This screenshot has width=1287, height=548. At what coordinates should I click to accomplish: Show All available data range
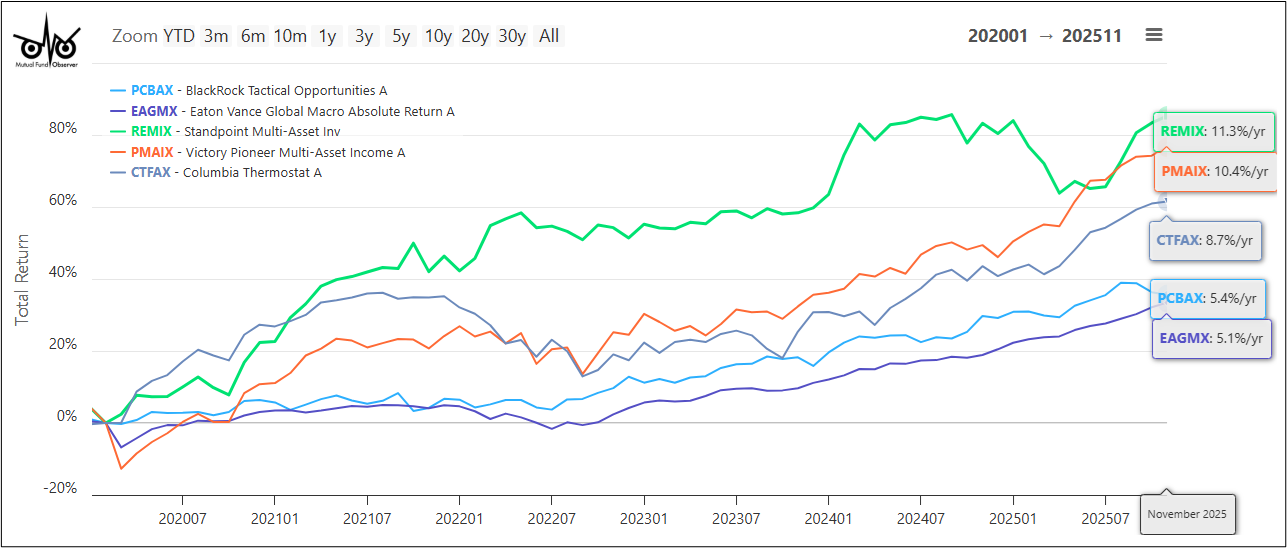(x=549, y=36)
